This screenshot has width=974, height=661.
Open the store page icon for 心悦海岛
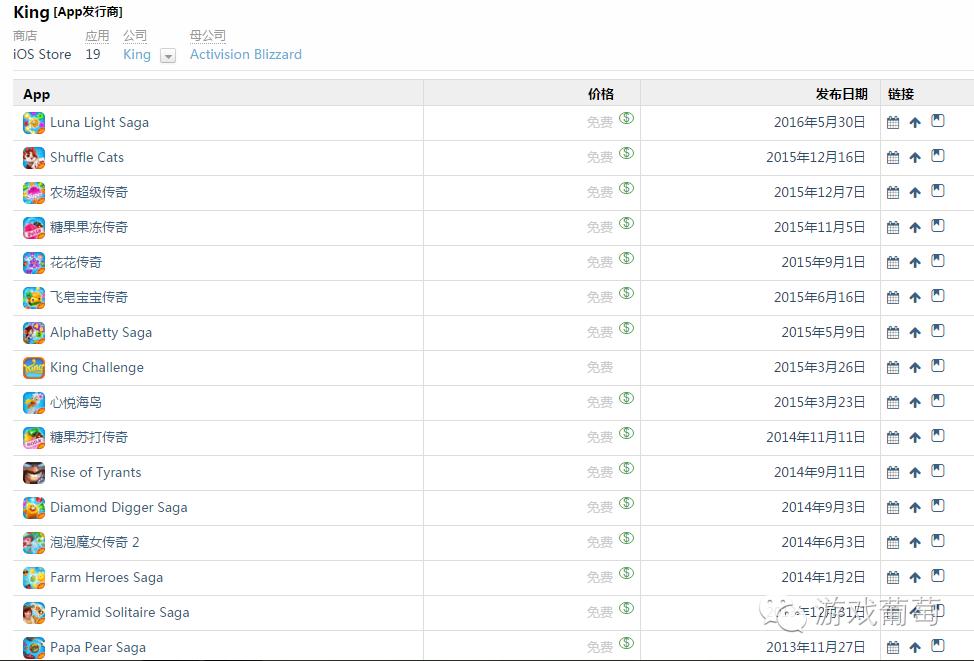coord(937,401)
